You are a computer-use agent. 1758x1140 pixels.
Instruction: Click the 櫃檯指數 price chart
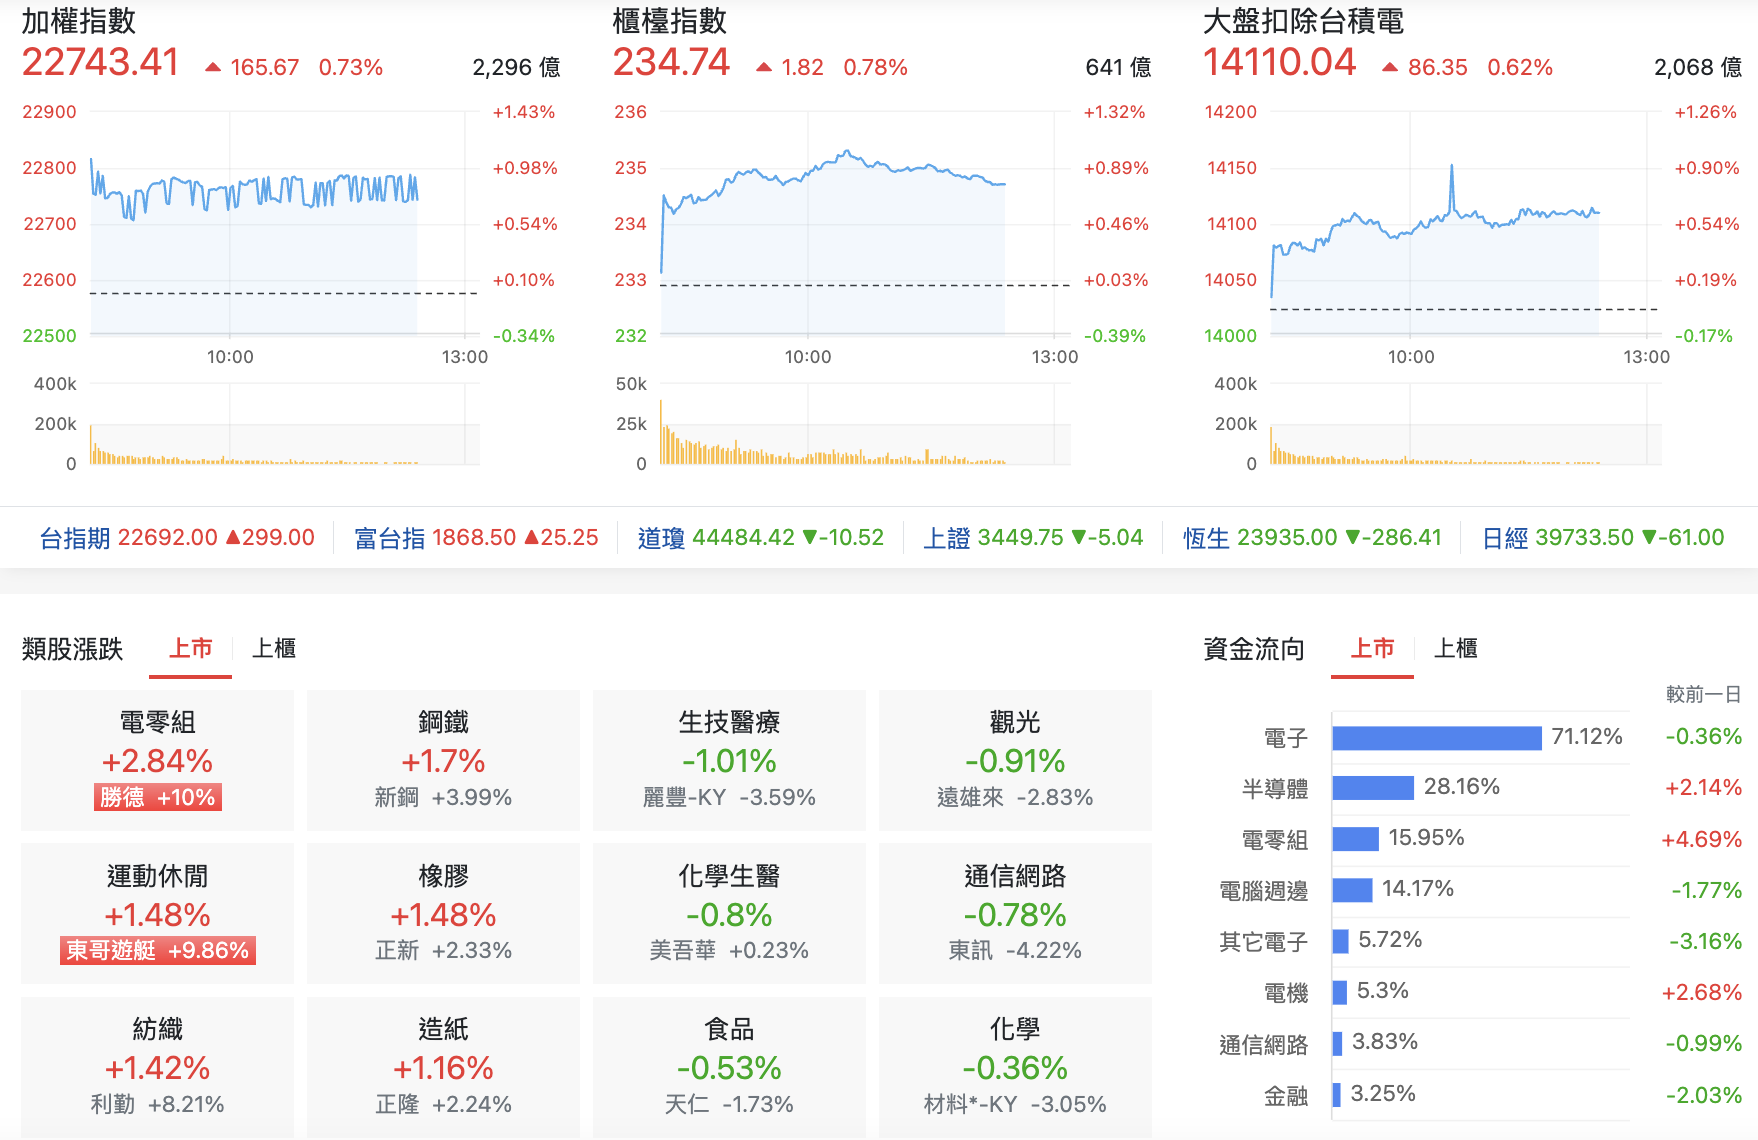(865, 224)
